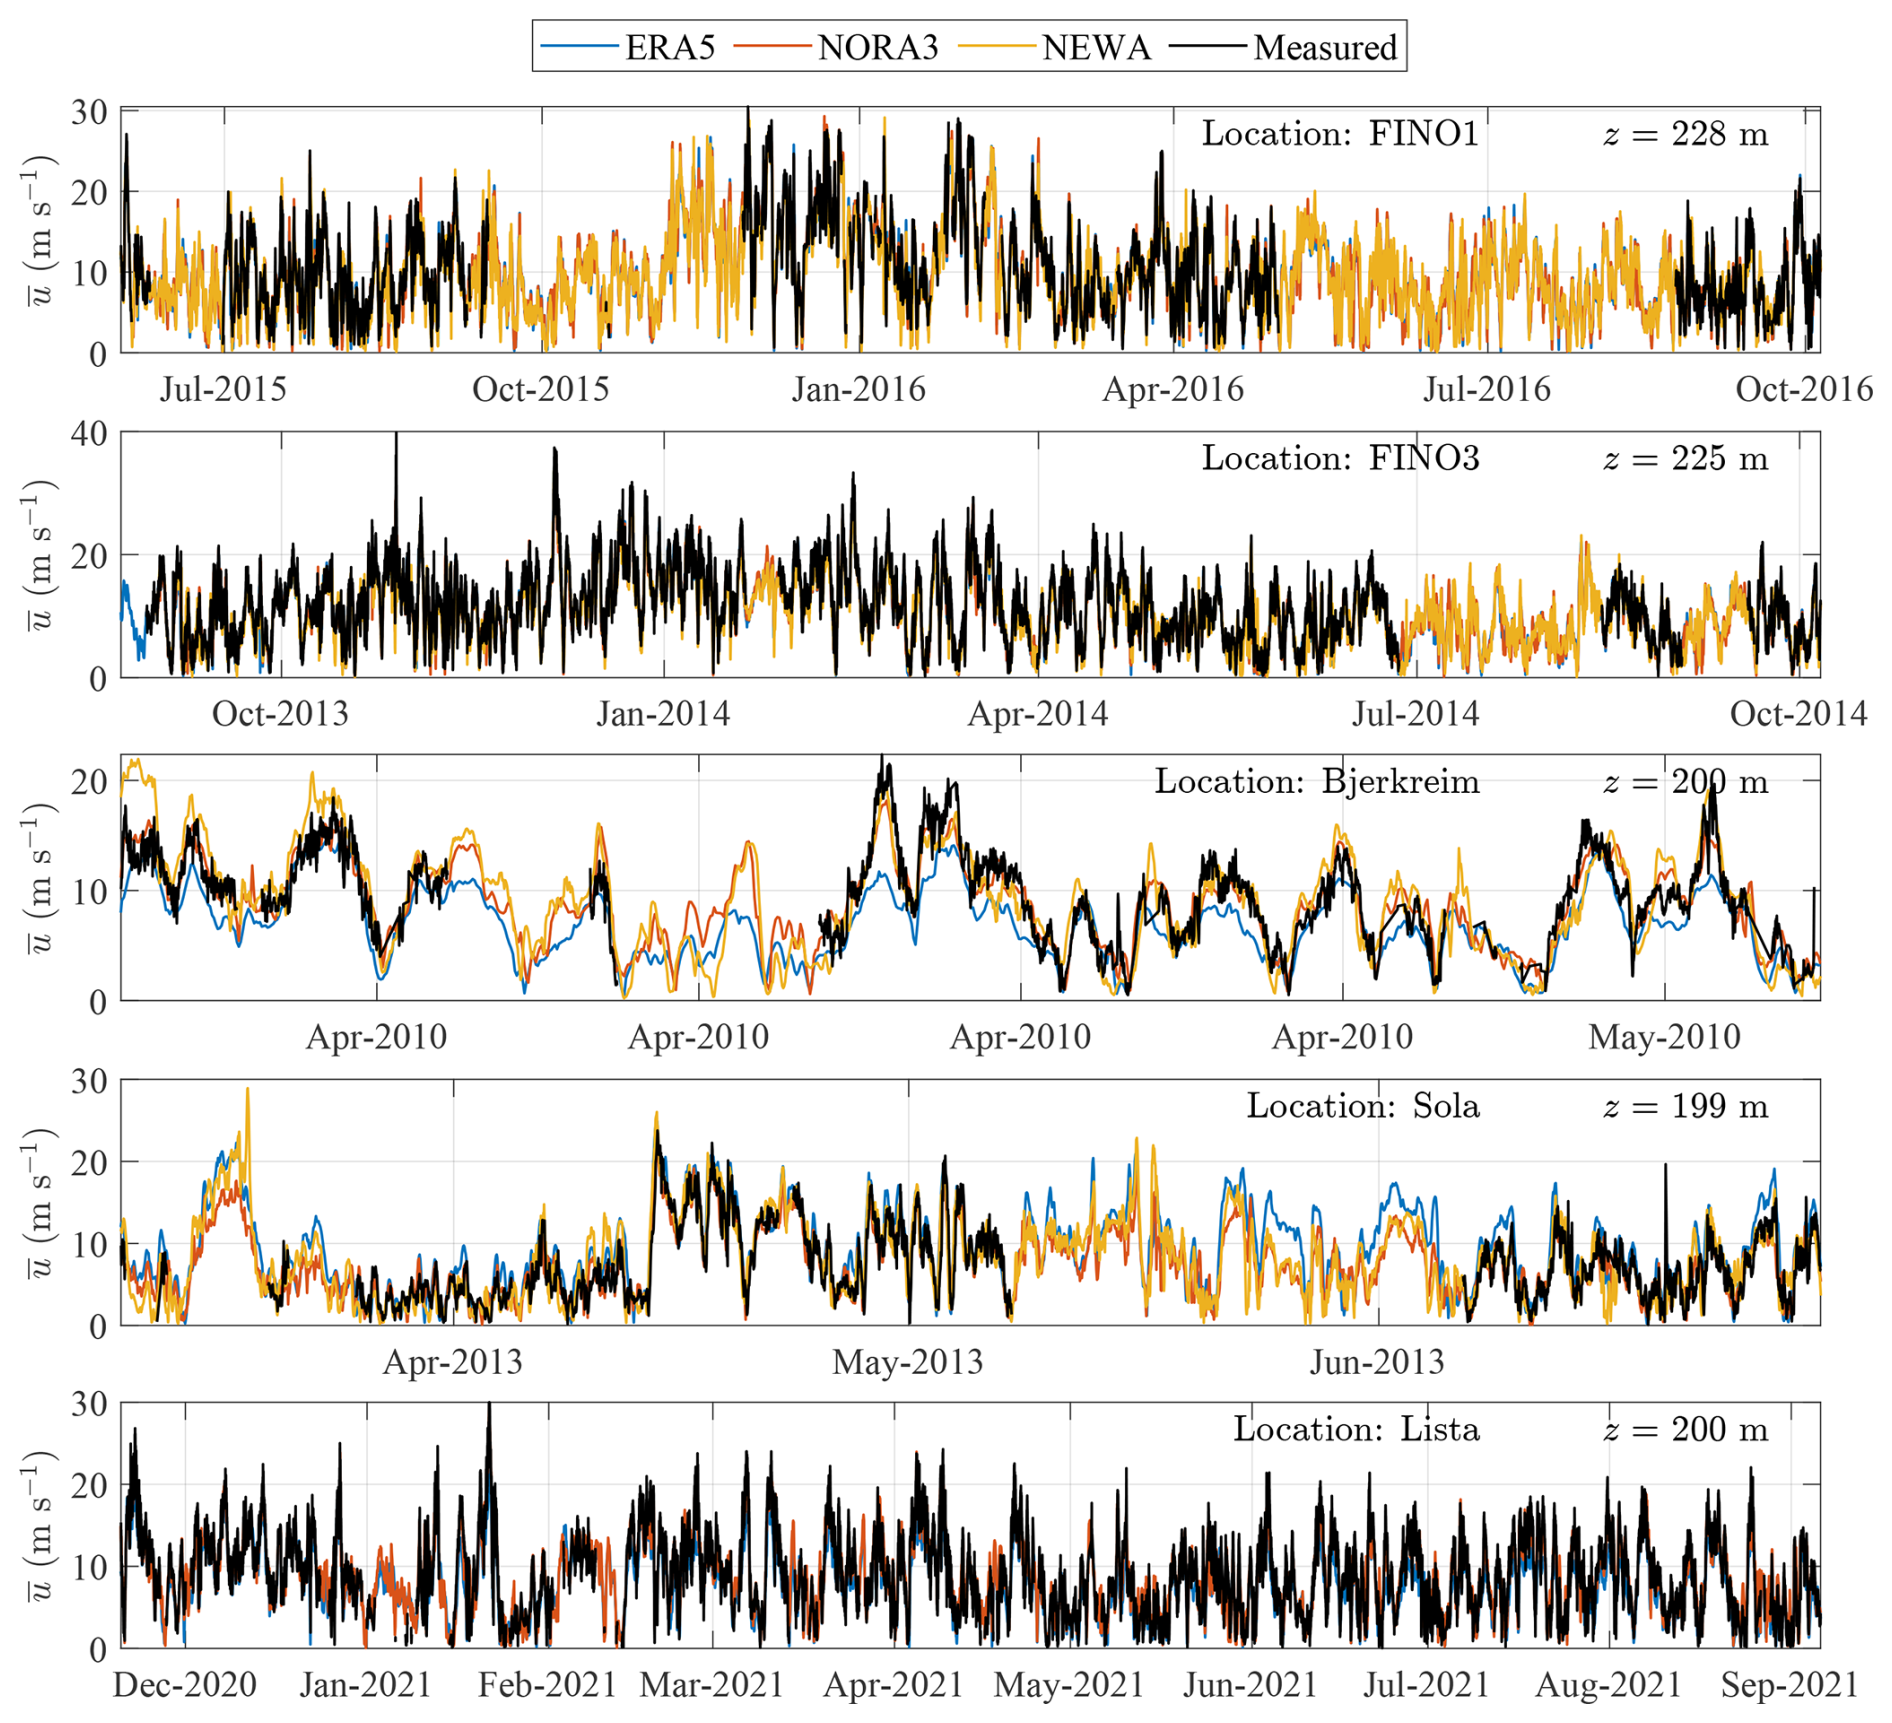Screen dimensions: 1892x1723
Task: Click the 'Location: Lista' label
Action: (1355, 1430)
